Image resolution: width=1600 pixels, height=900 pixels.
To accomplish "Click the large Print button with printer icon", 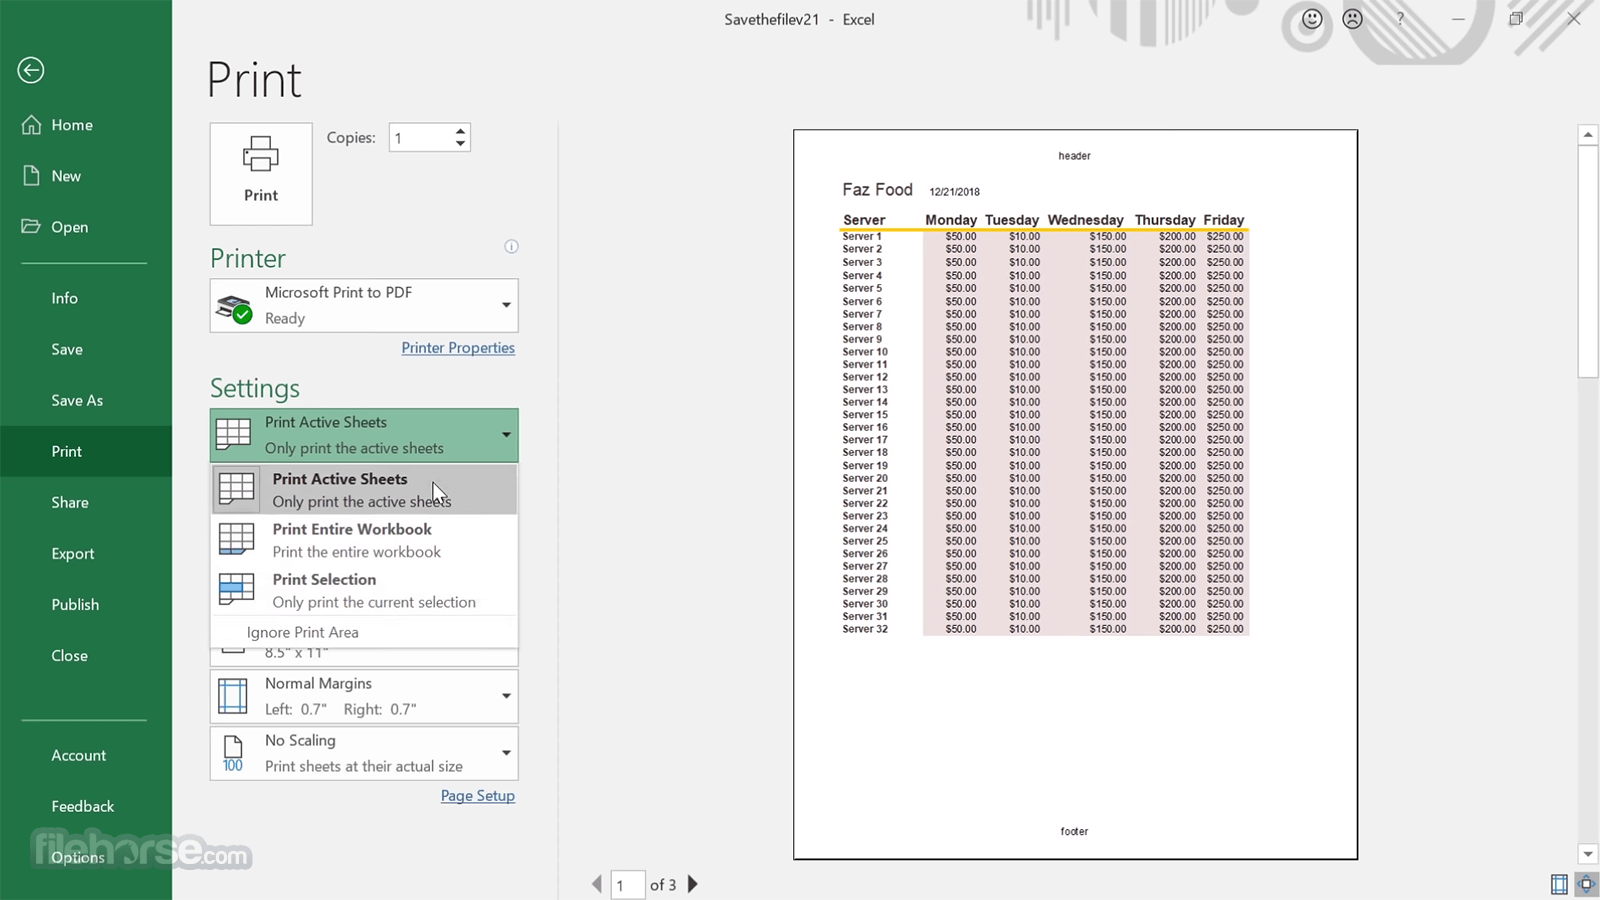I will click(261, 174).
